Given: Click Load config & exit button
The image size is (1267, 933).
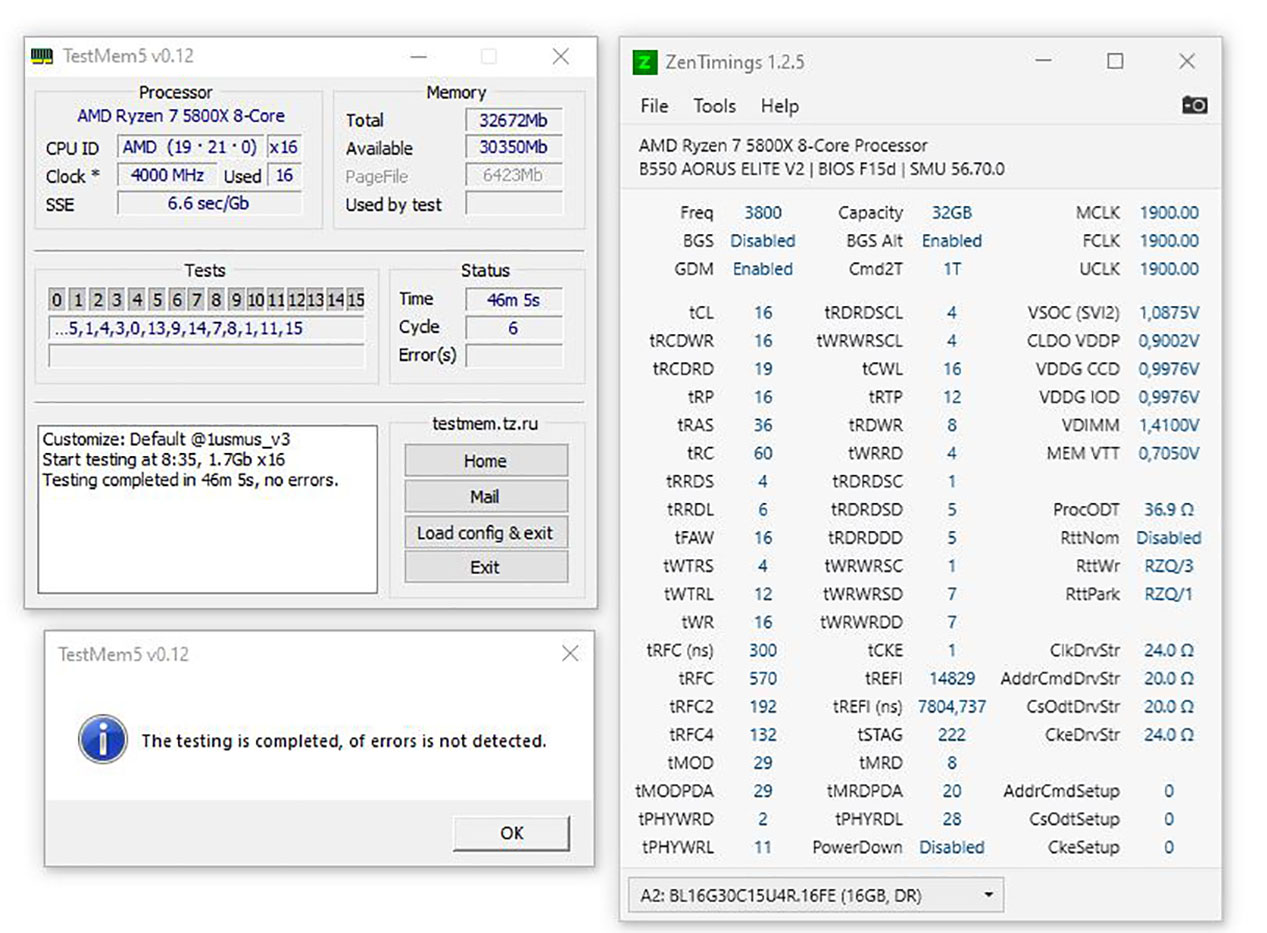Looking at the screenshot, I should (x=485, y=533).
